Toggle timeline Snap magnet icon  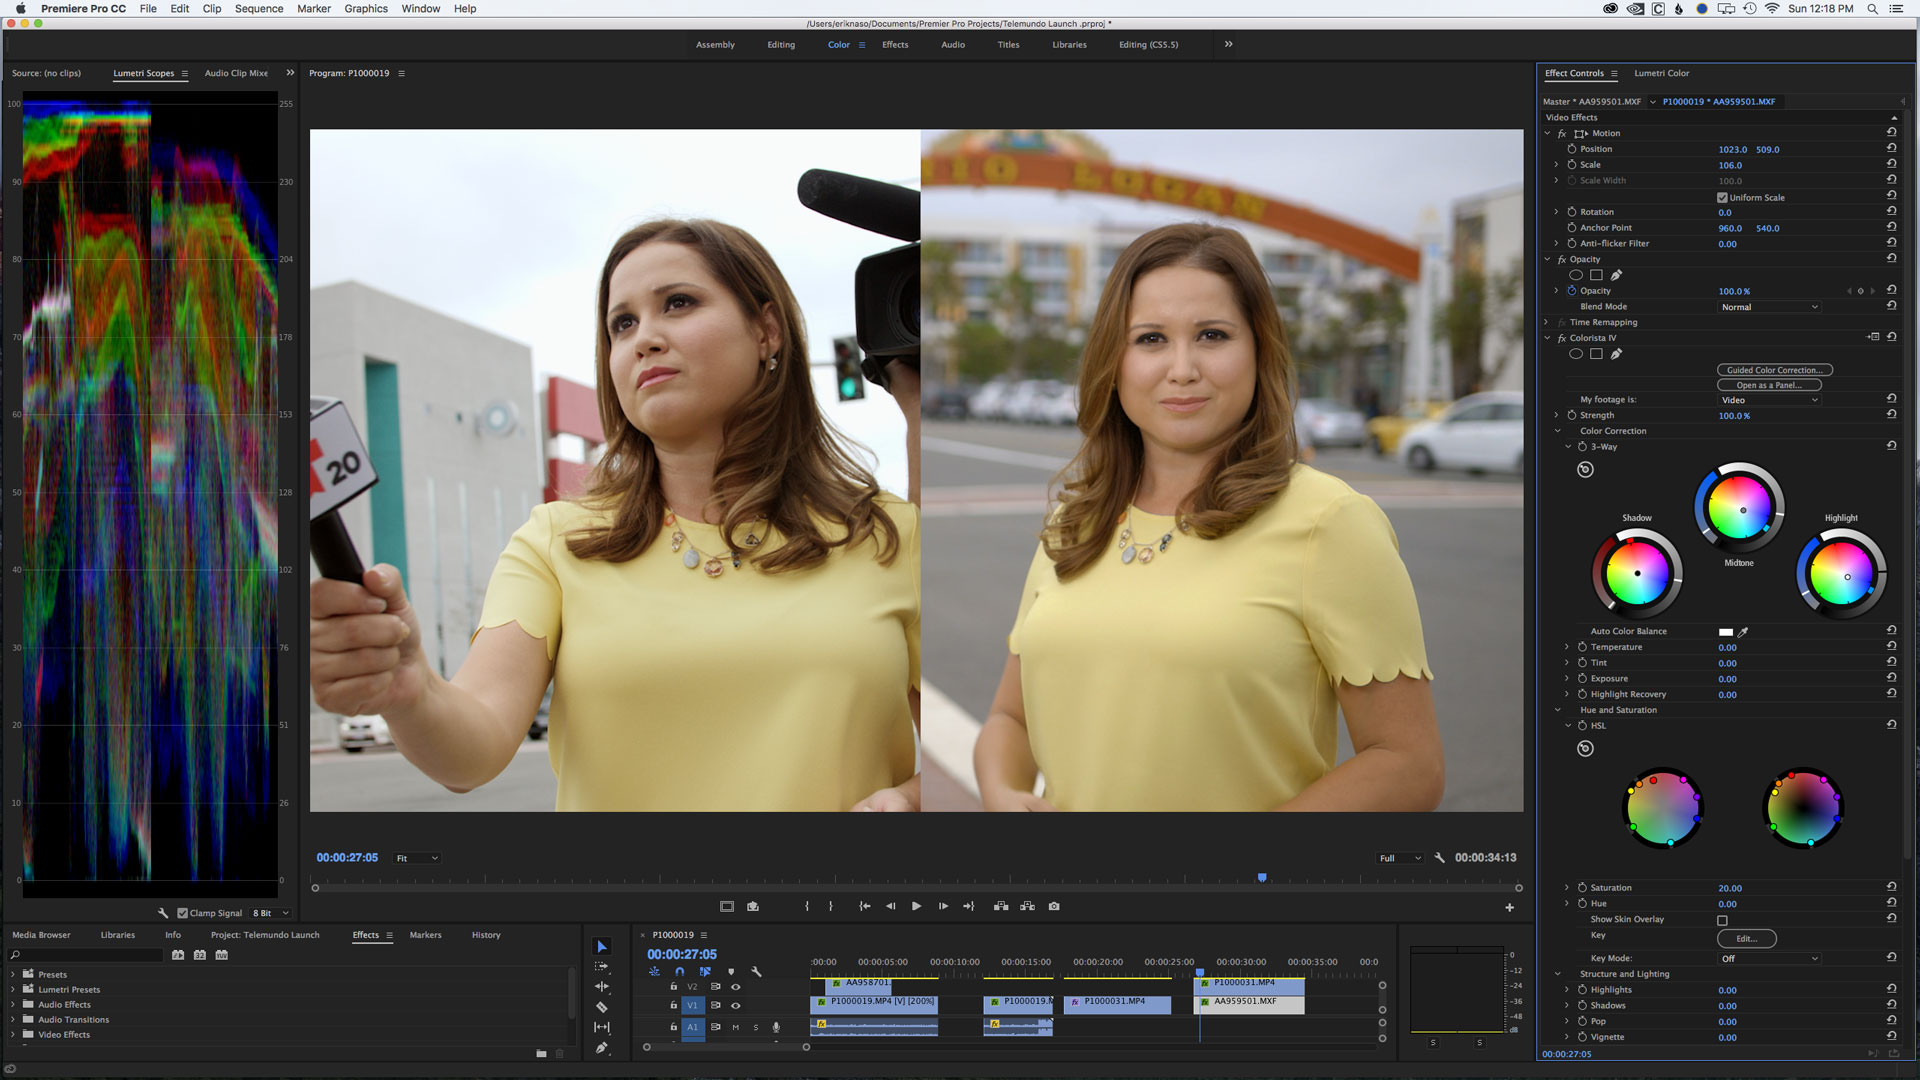tap(679, 971)
